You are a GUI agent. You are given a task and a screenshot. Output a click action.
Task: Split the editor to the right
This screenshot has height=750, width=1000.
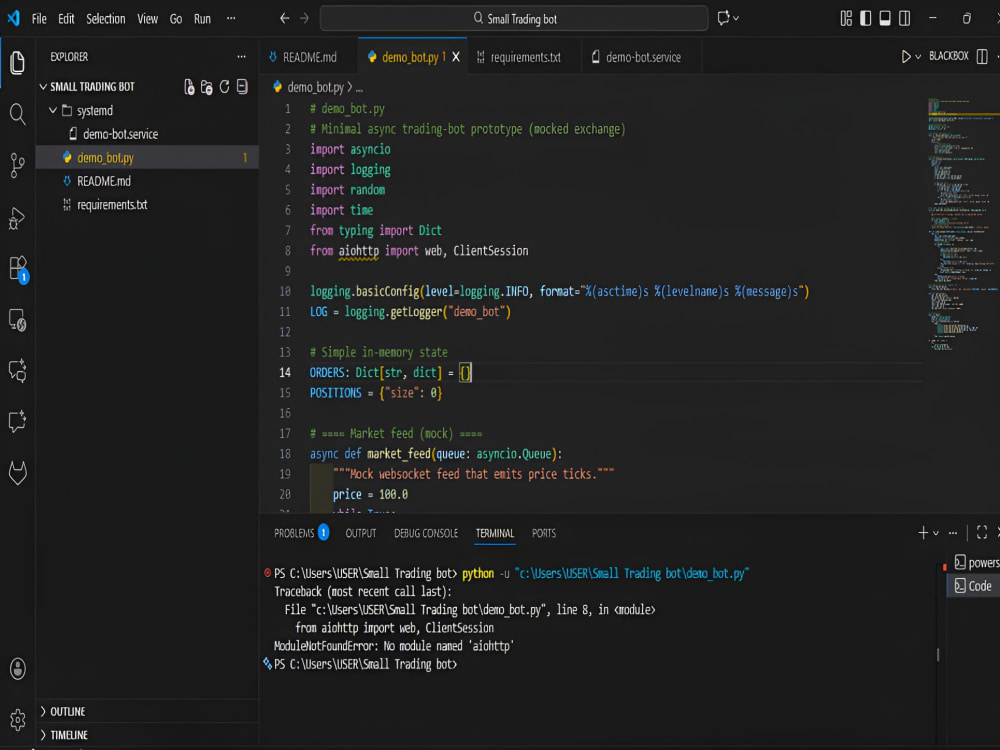click(x=982, y=57)
